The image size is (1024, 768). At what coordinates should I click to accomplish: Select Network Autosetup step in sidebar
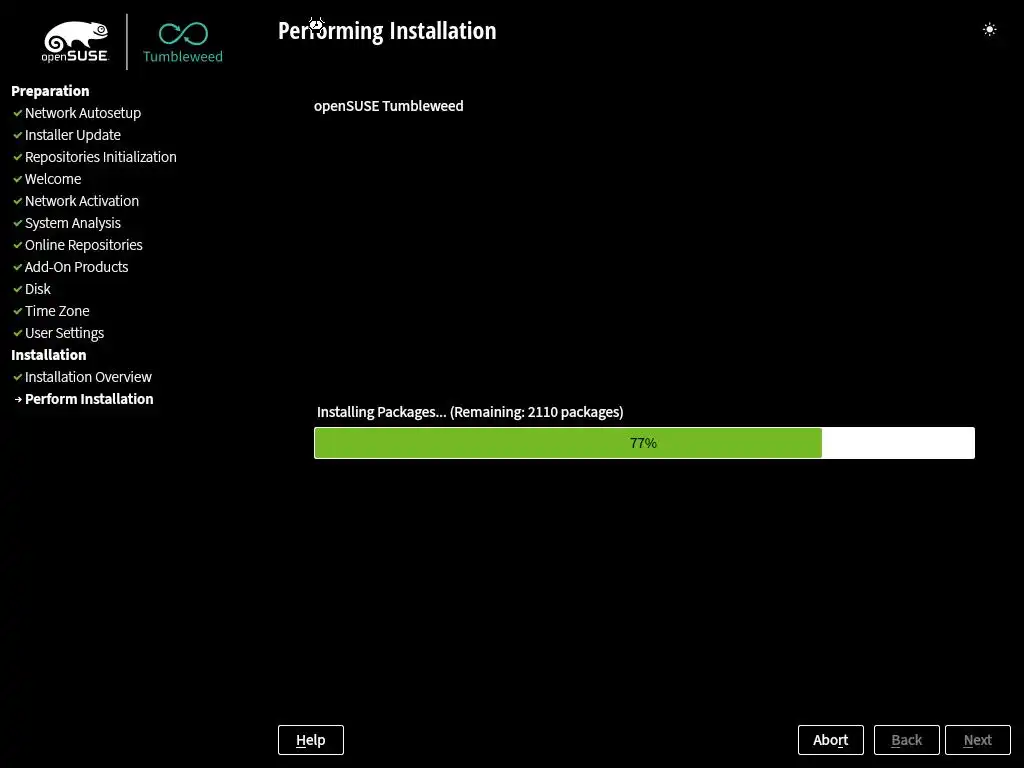pos(83,113)
